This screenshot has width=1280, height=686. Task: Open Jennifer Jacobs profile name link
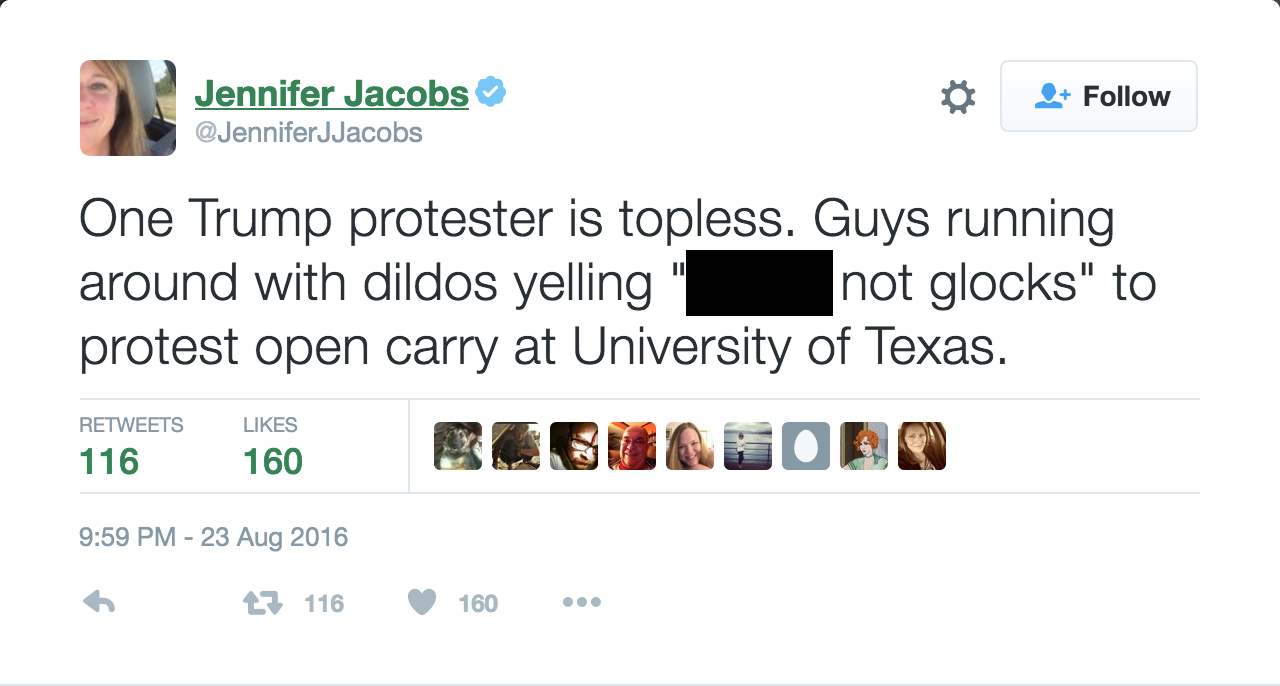point(331,93)
